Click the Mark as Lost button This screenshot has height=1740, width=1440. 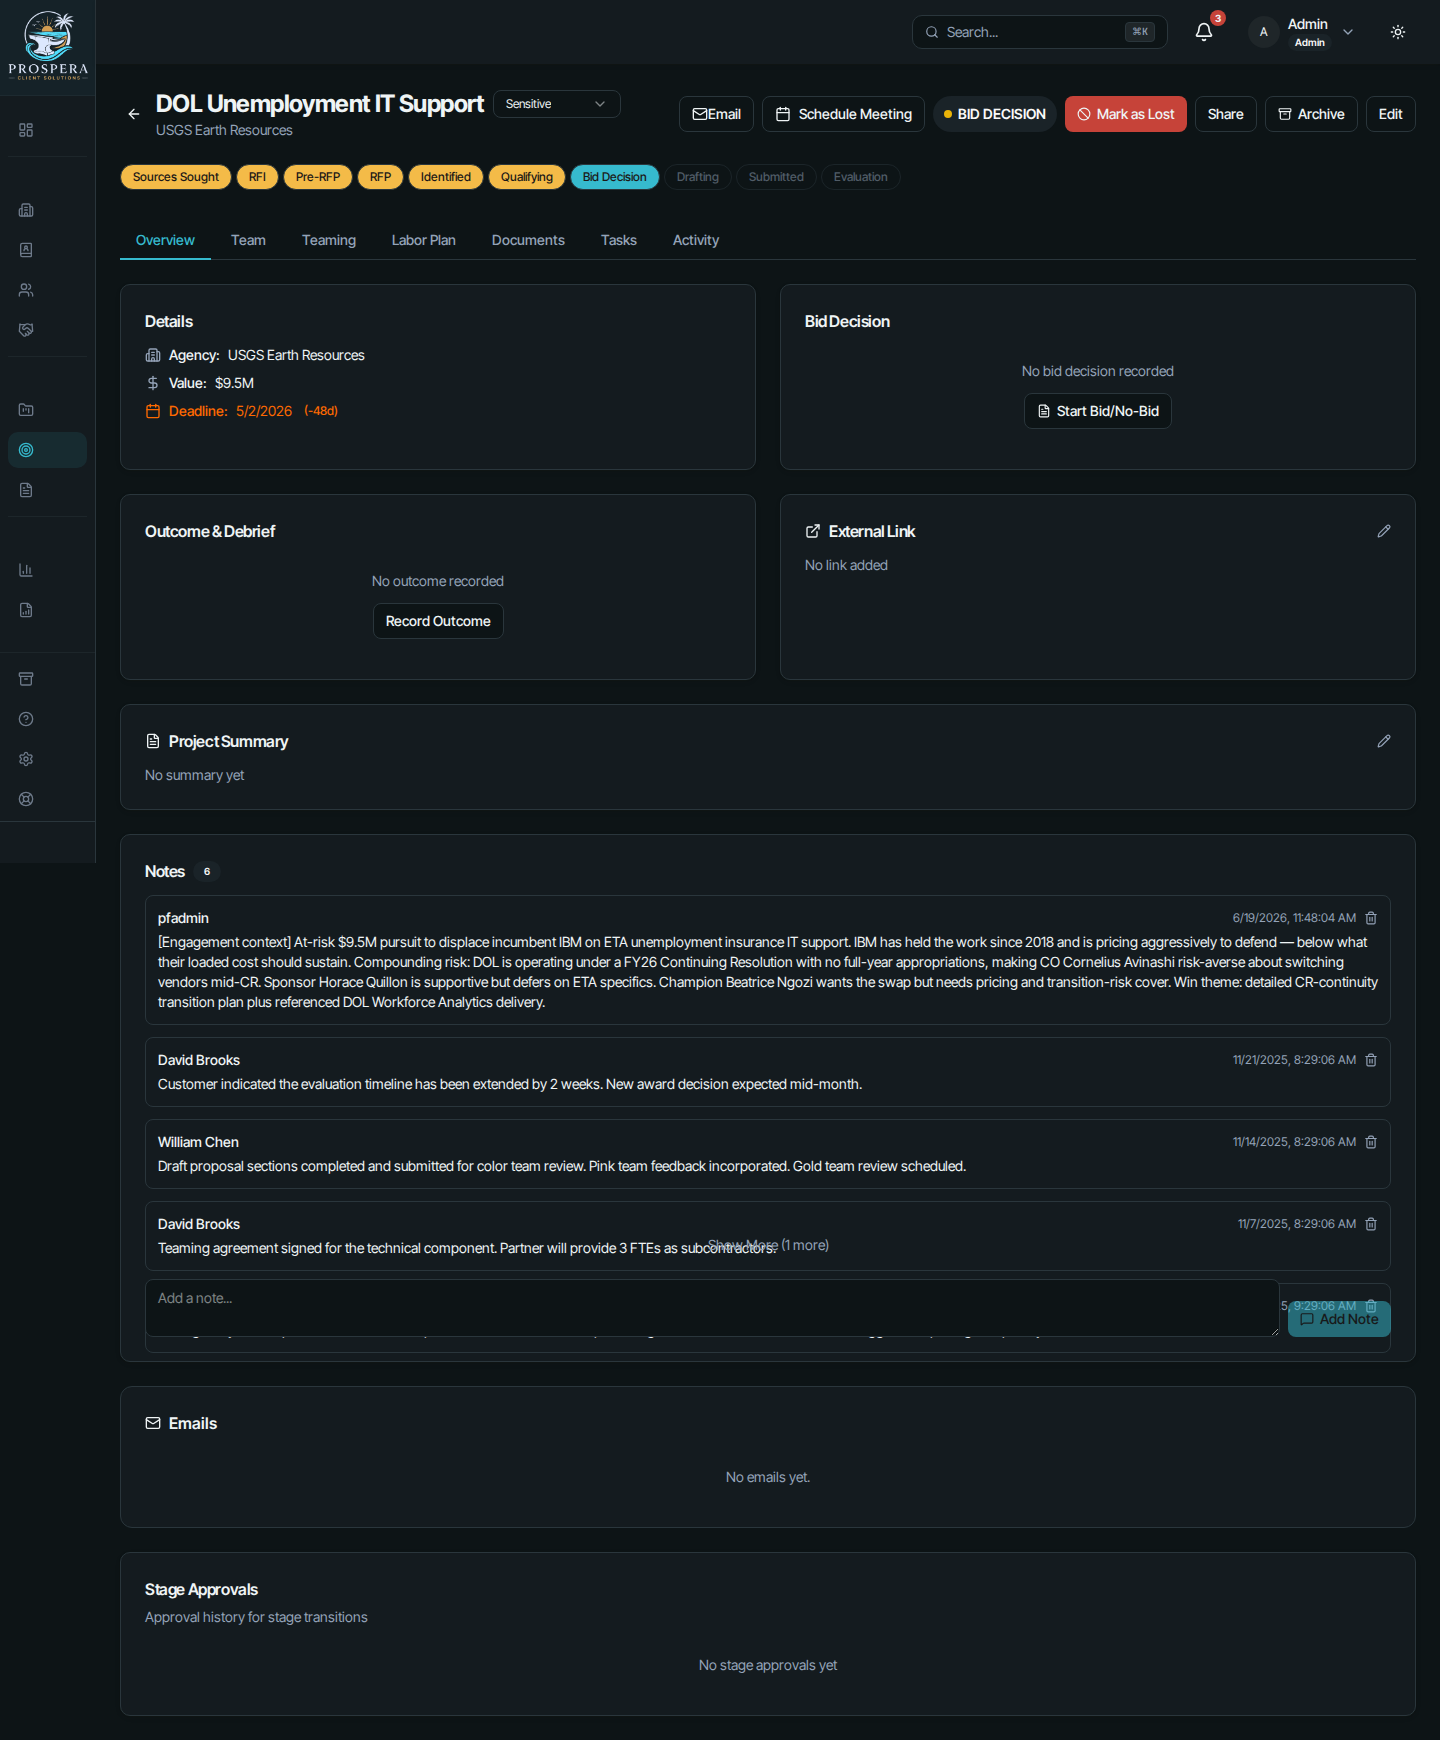pos(1126,114)
